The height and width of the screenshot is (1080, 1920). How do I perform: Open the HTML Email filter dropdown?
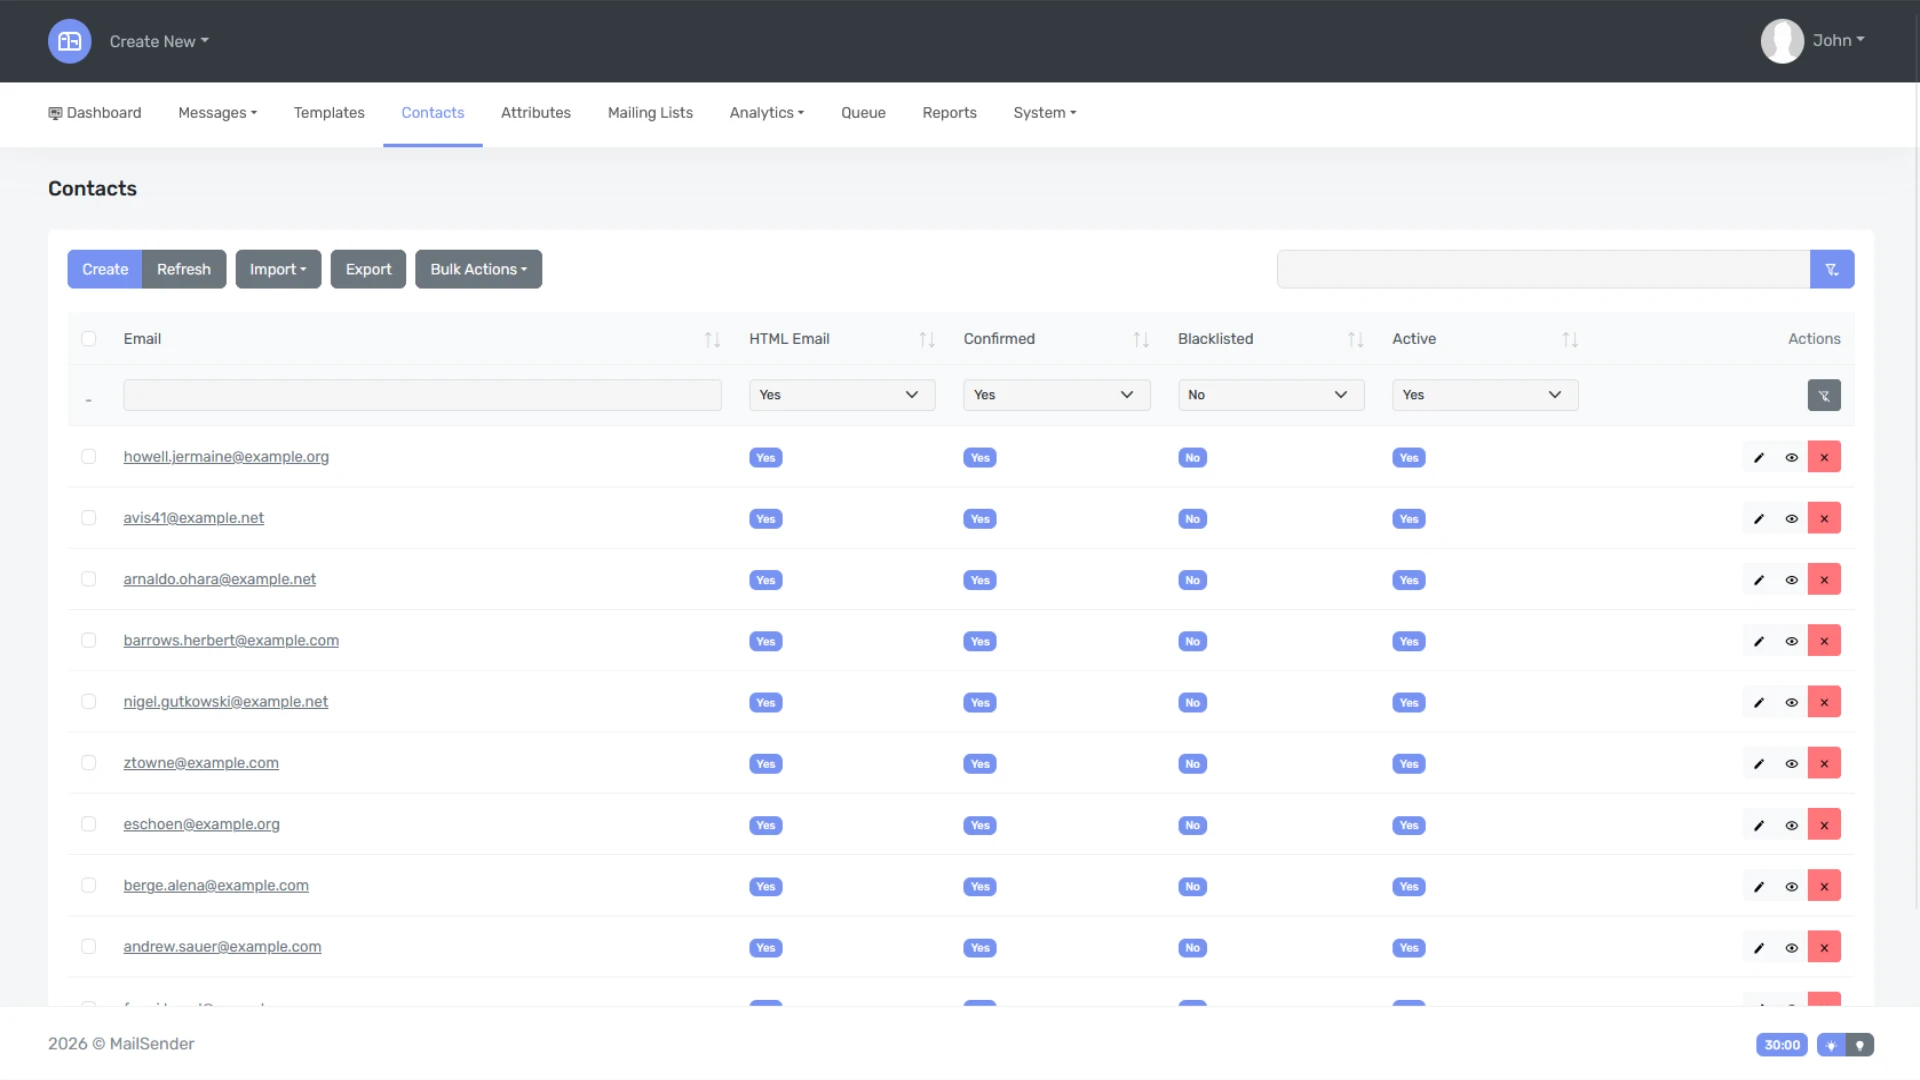[x=842, y=395]
